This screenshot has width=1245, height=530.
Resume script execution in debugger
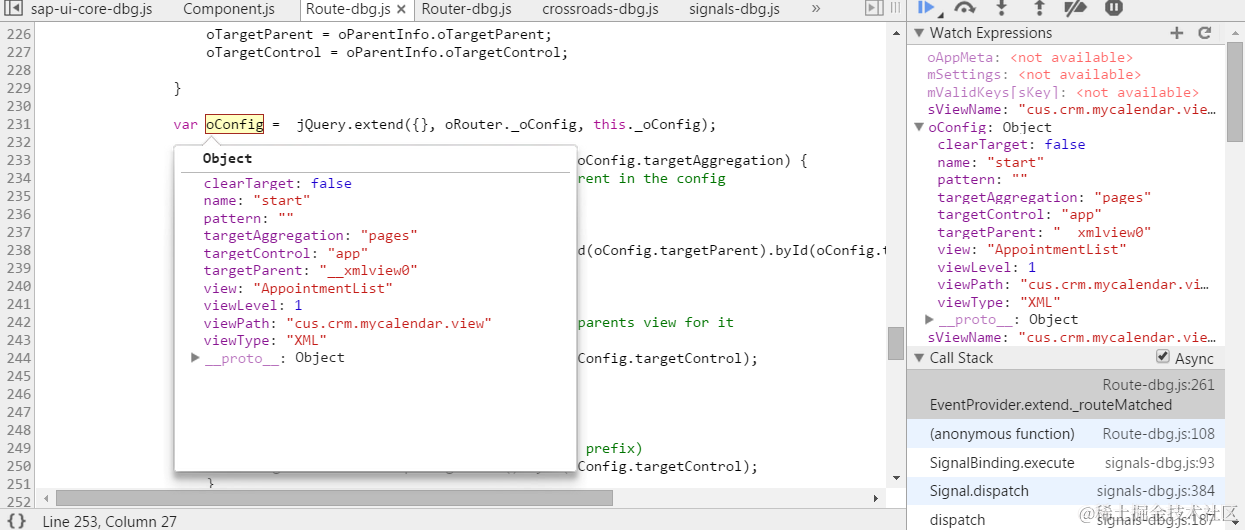pos(926,7)
